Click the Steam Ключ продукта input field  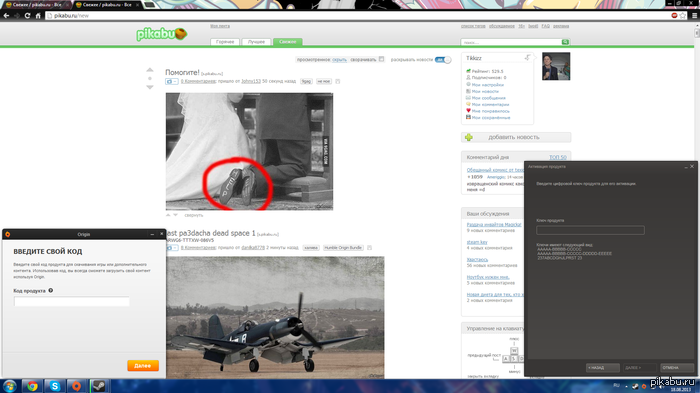pyautogui.click(x=590, y=230)
